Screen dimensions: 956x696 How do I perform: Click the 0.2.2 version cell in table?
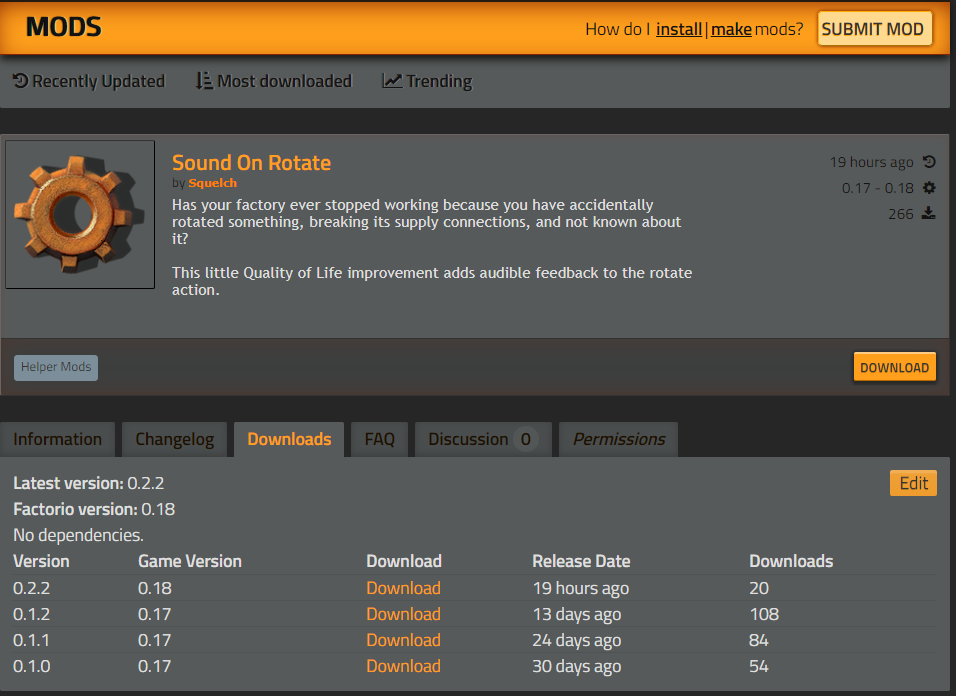32,588
